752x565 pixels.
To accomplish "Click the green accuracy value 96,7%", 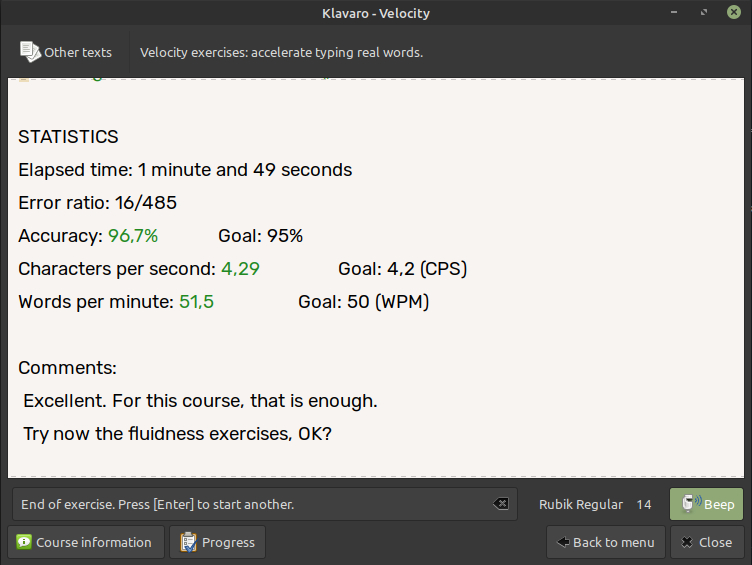I will (133, 235).
